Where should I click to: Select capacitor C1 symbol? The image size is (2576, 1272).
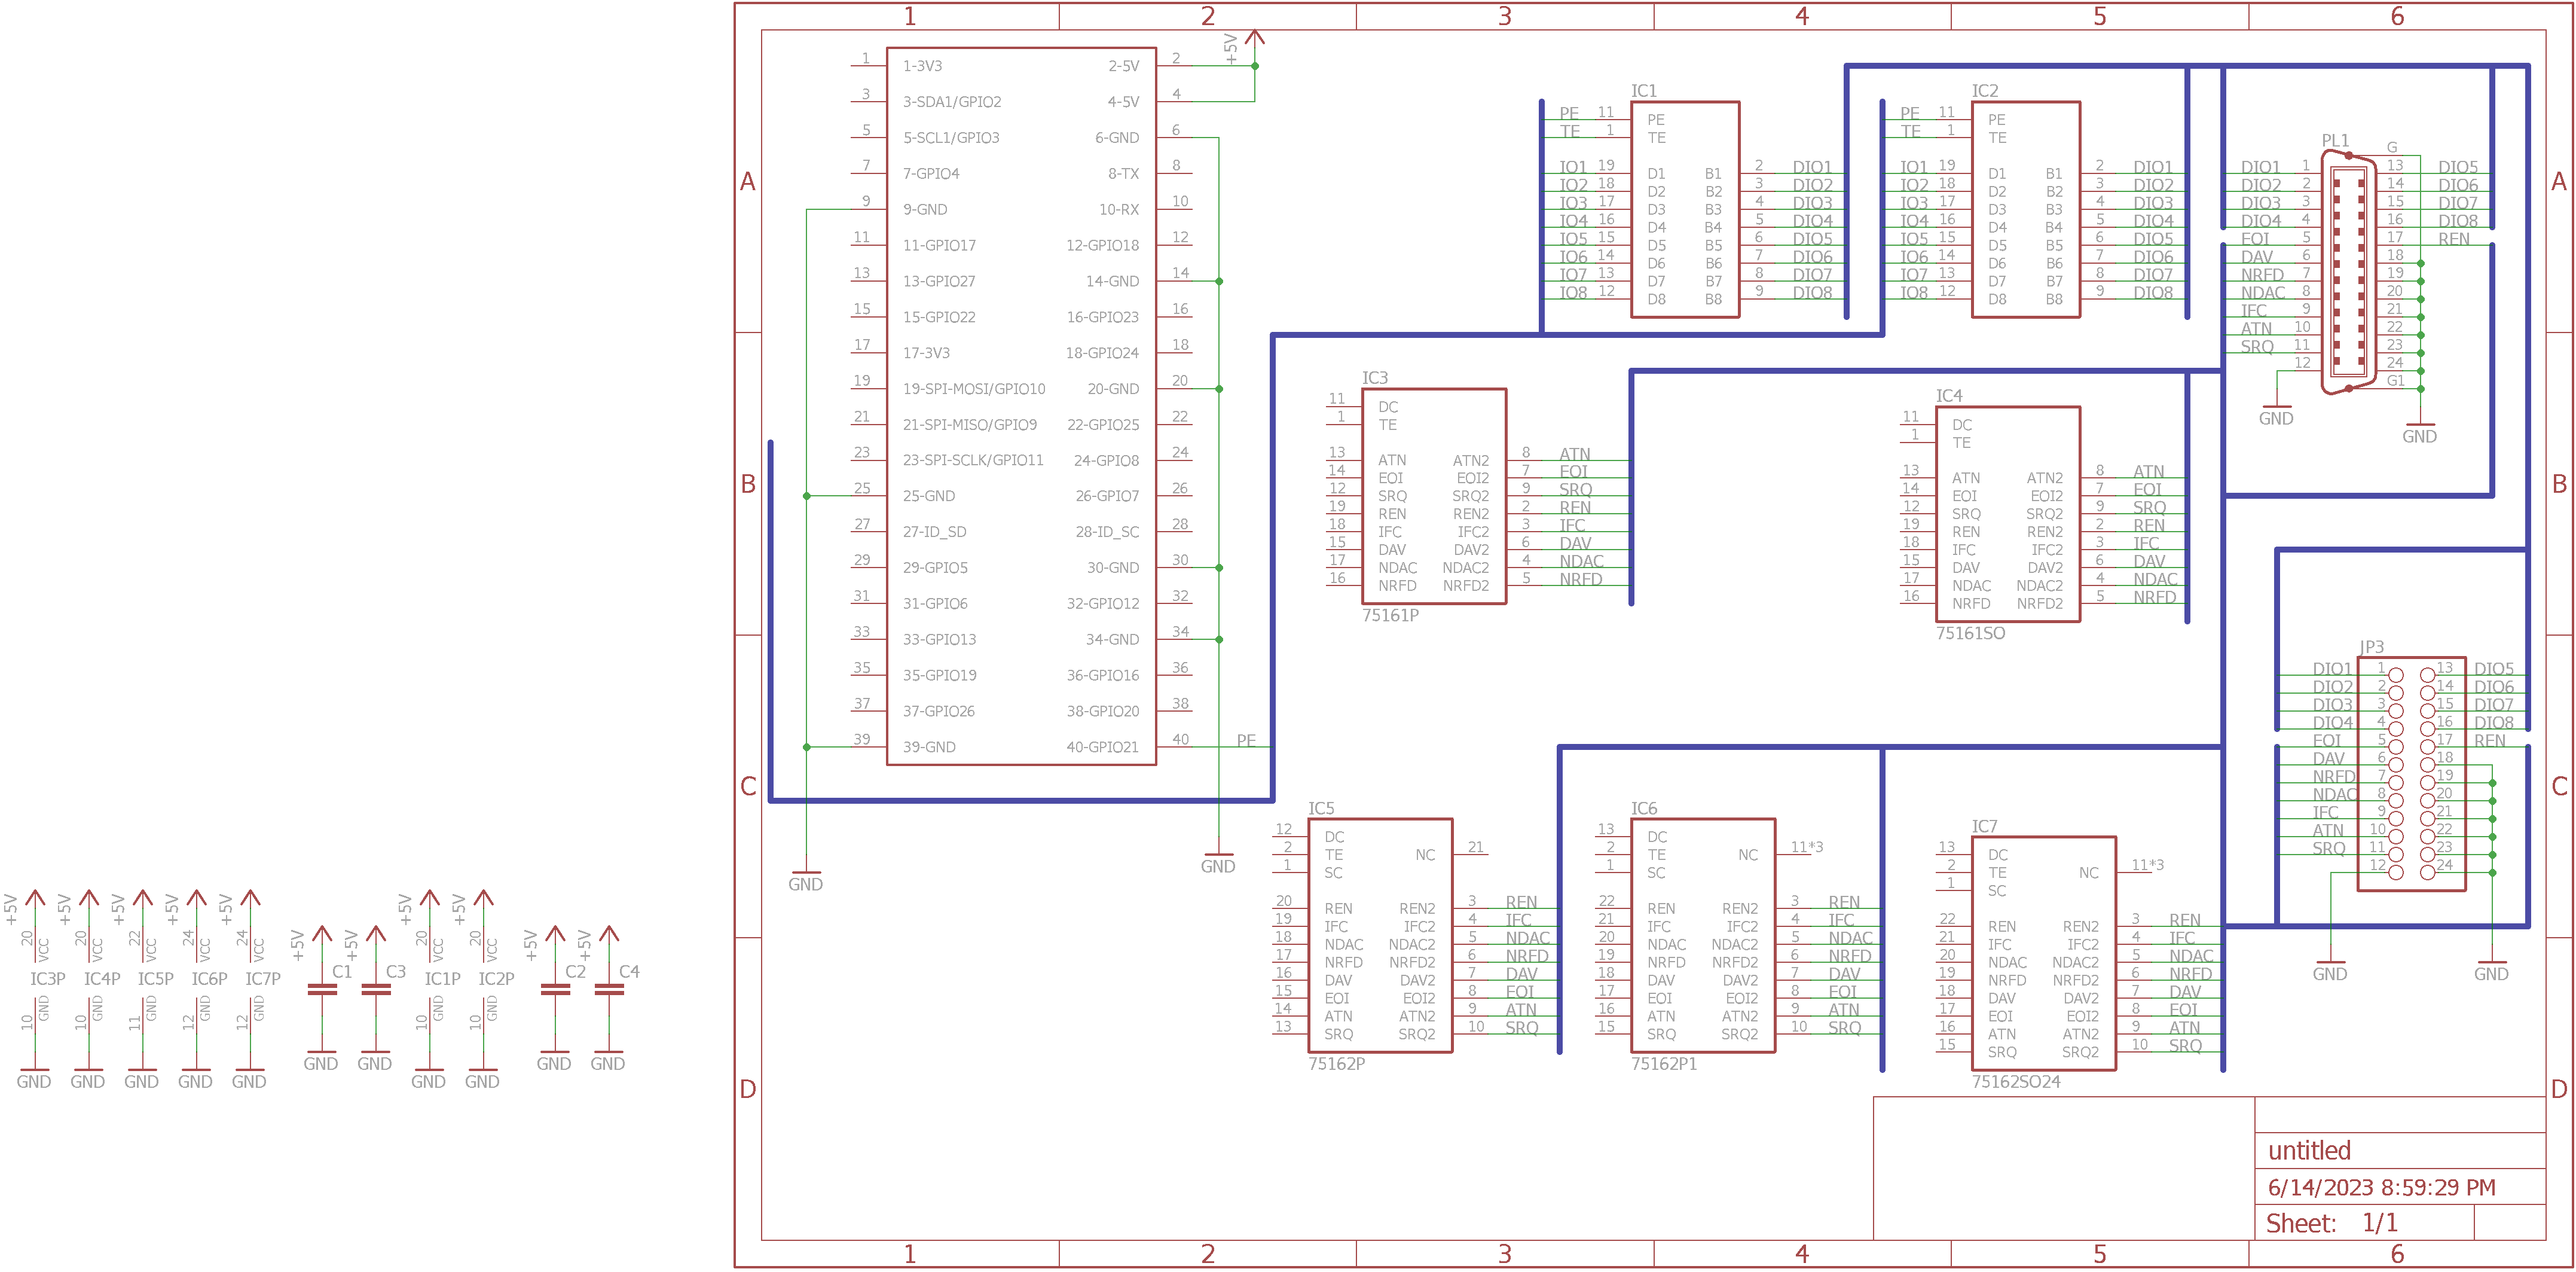[322, 990]
